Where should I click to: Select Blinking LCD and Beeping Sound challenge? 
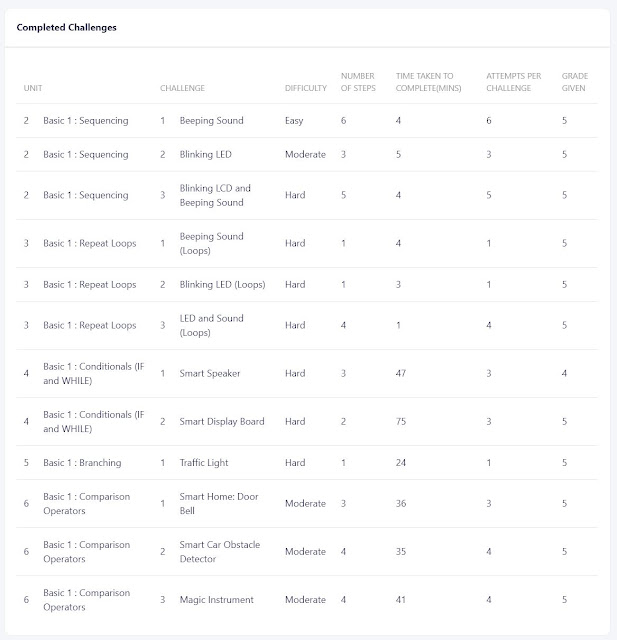click(215, 195)
